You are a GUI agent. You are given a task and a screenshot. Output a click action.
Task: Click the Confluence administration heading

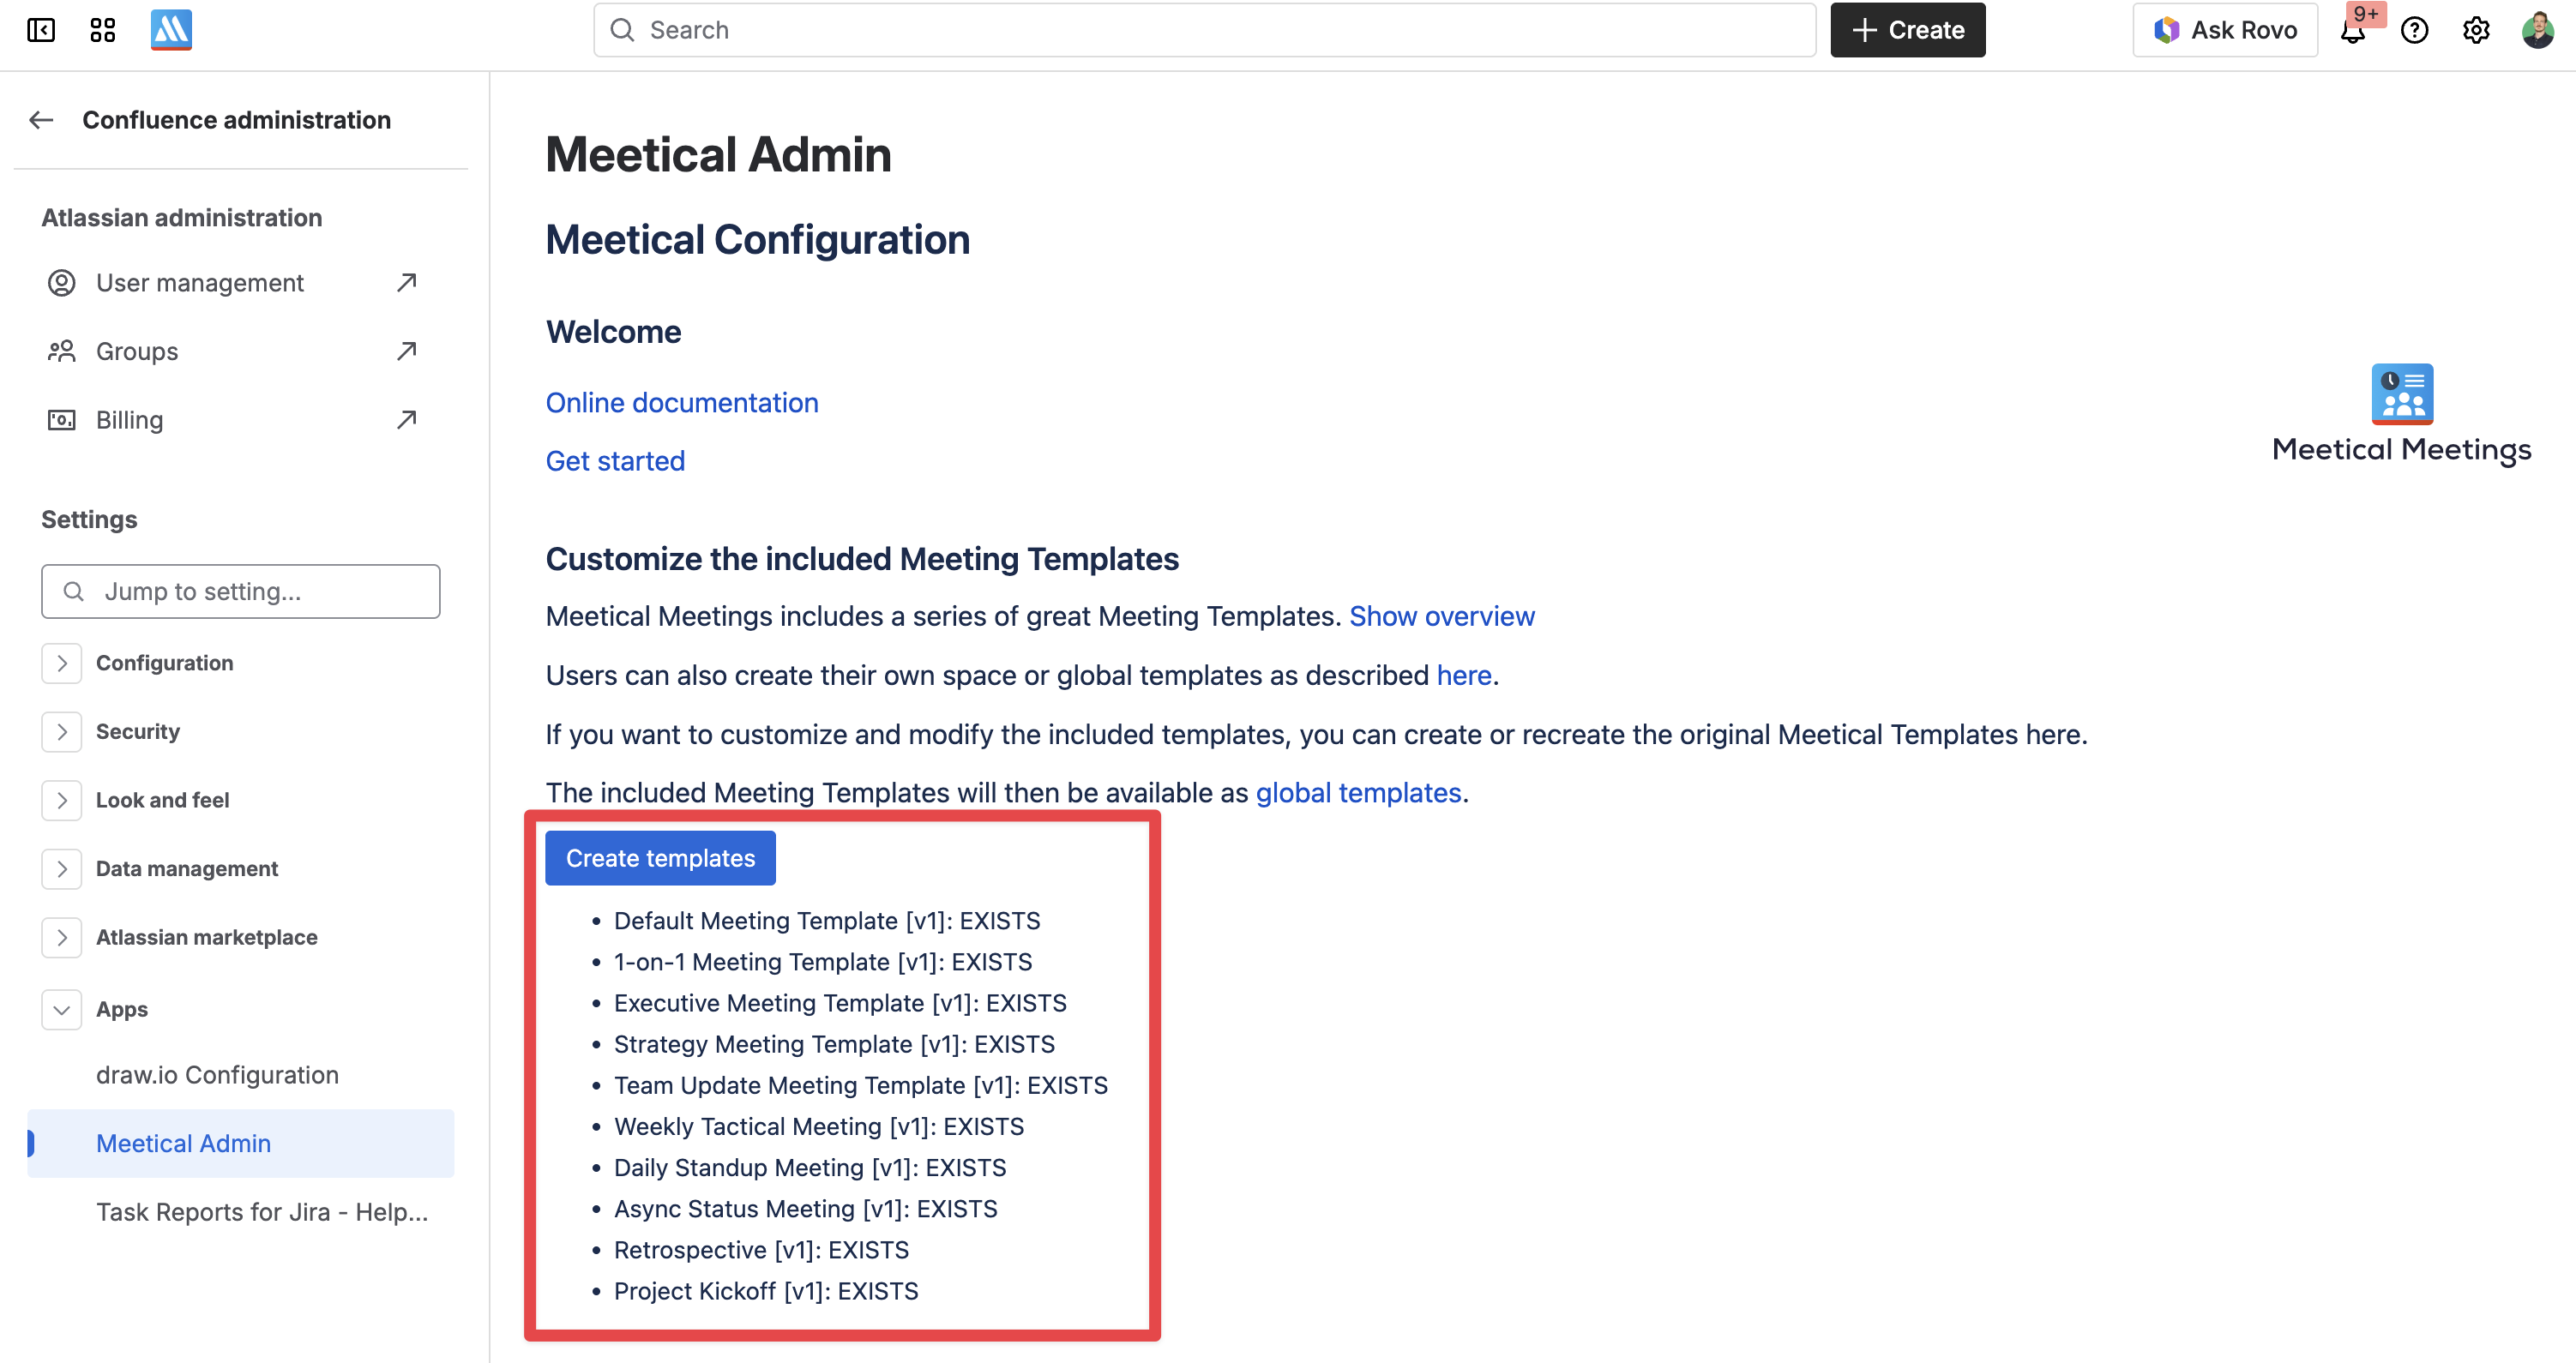tap(236, 120)
